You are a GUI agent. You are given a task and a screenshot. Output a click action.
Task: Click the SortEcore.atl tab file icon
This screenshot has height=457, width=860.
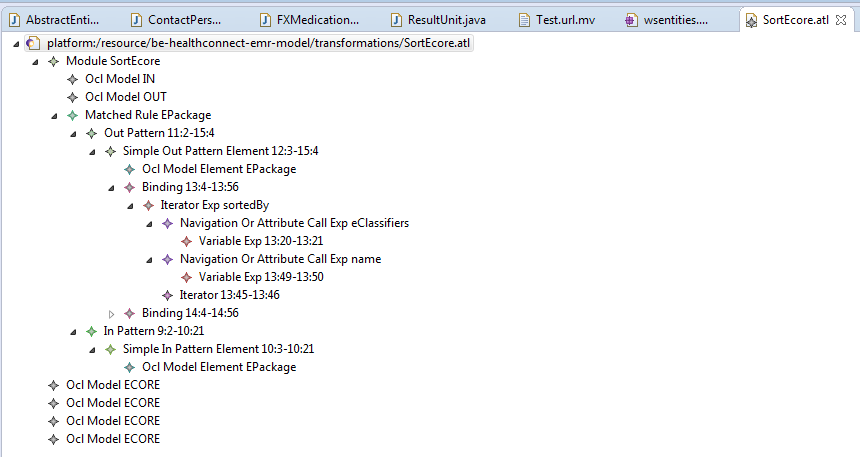(x=751, y=21)
